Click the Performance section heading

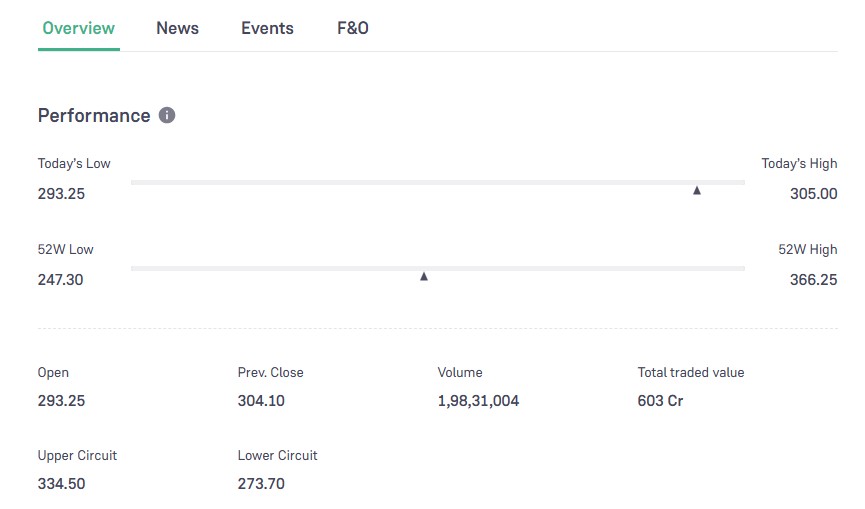pos(94,115)
